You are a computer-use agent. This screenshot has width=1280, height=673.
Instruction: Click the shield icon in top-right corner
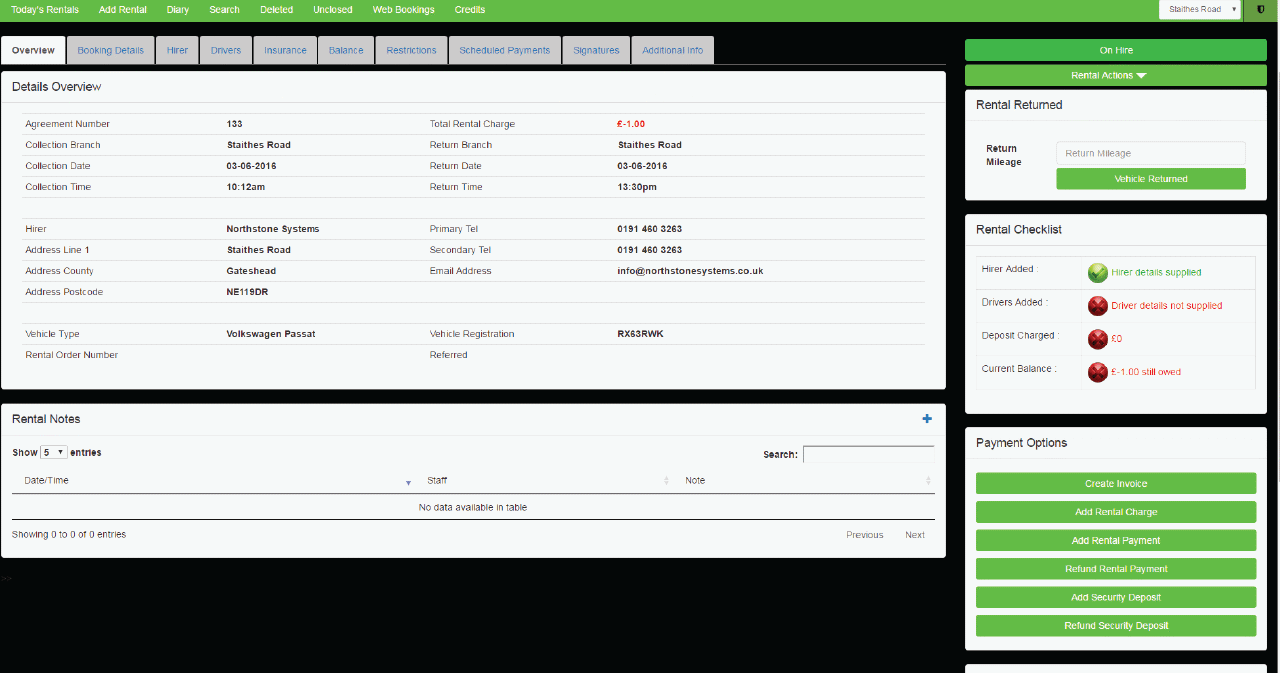[1260, 9]
